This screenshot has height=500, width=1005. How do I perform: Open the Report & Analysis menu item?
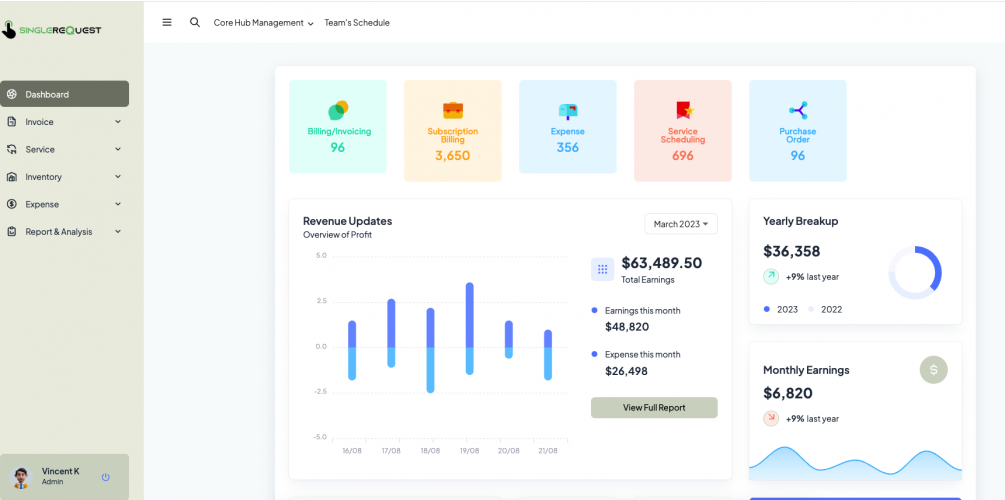point(65,232)
